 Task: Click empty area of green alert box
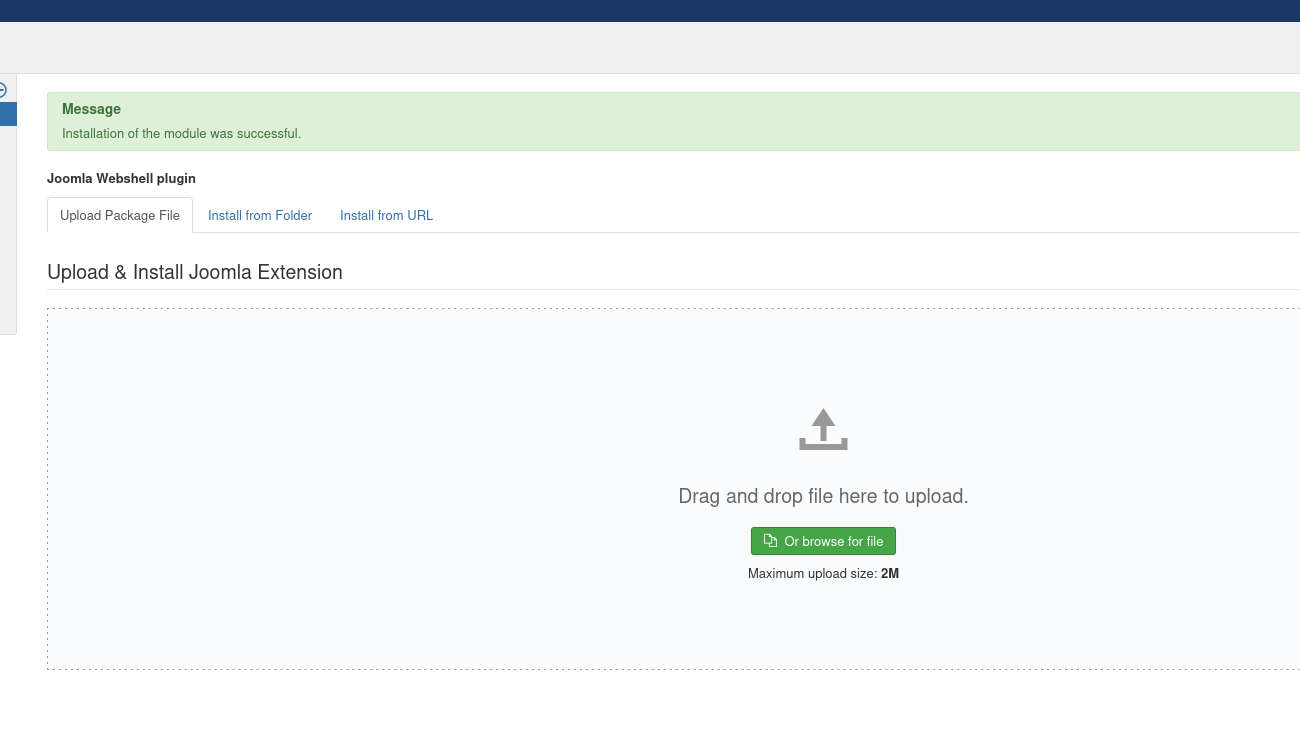[800, 121]
